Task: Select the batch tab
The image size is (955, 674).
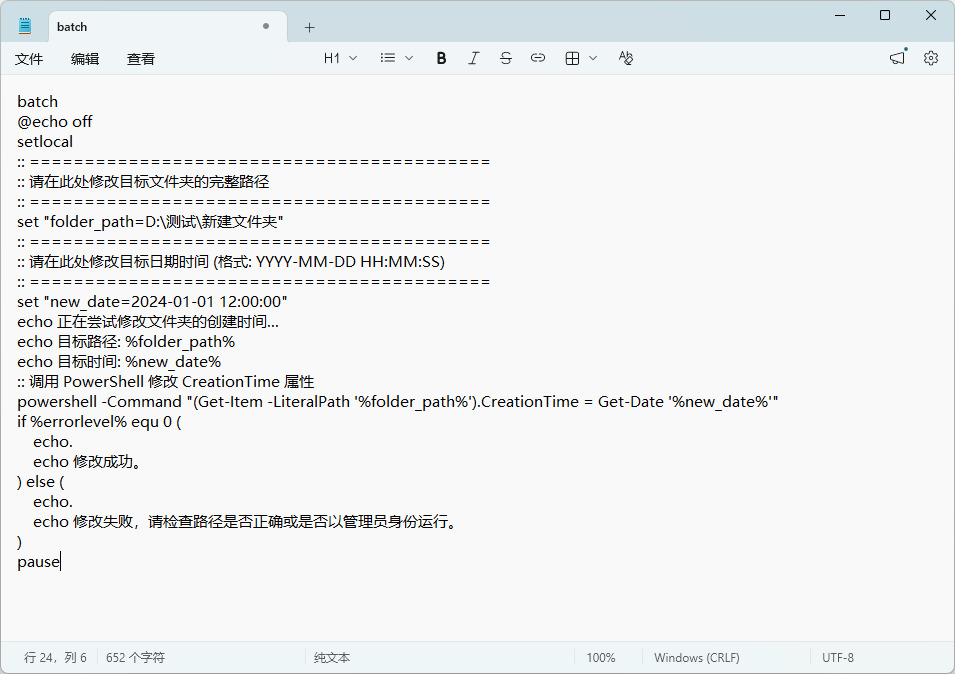Action: coord(165,26)
